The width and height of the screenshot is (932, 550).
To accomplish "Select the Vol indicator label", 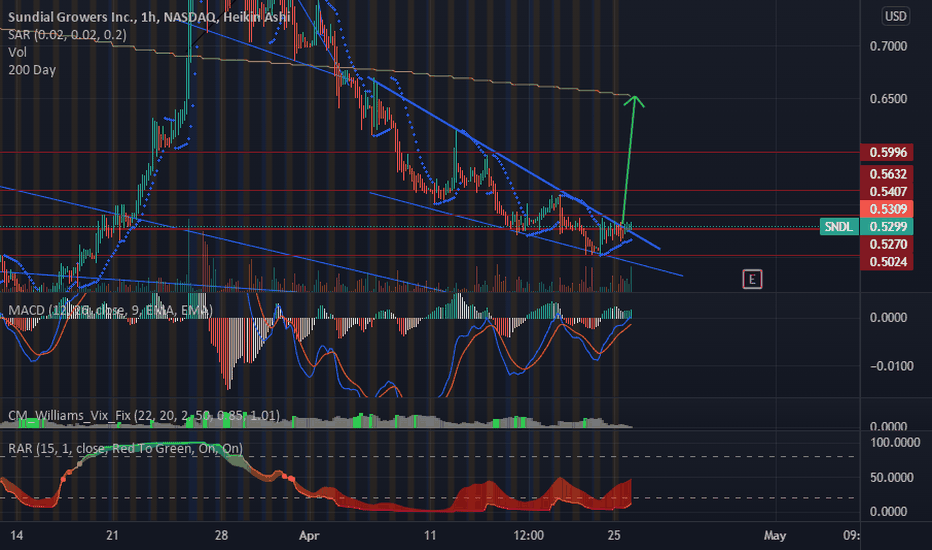I will pyautogui.click(x=17, y=52).
